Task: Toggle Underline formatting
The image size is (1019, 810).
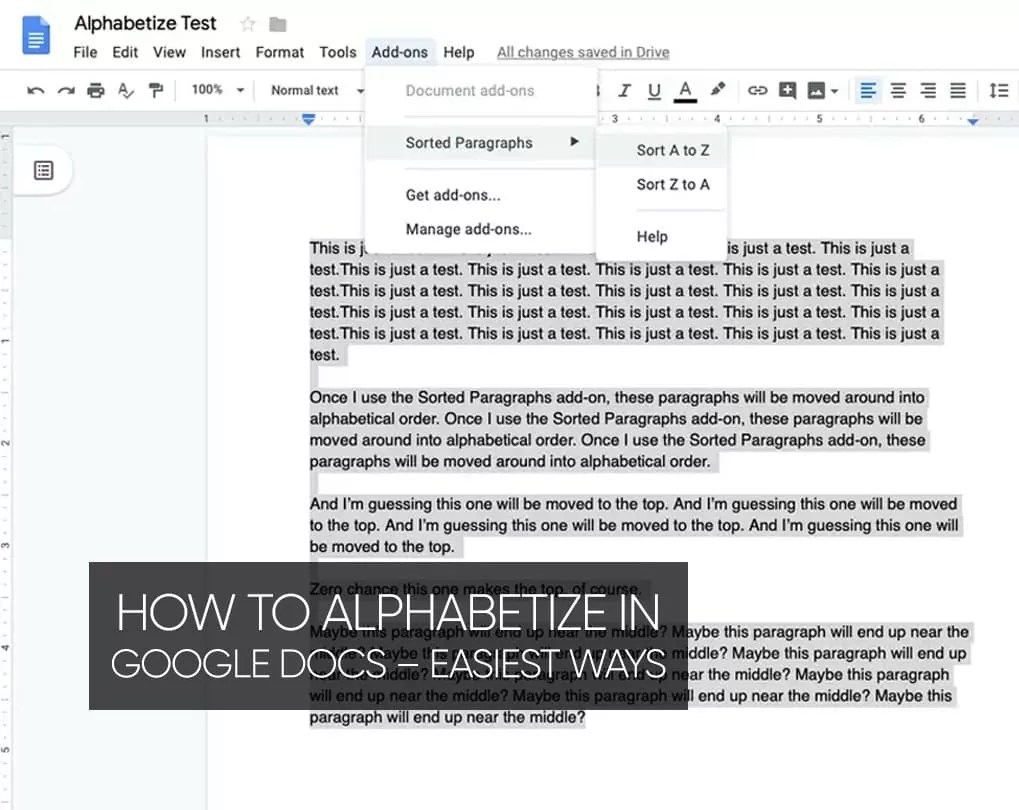Action: [x=654, y=90]
